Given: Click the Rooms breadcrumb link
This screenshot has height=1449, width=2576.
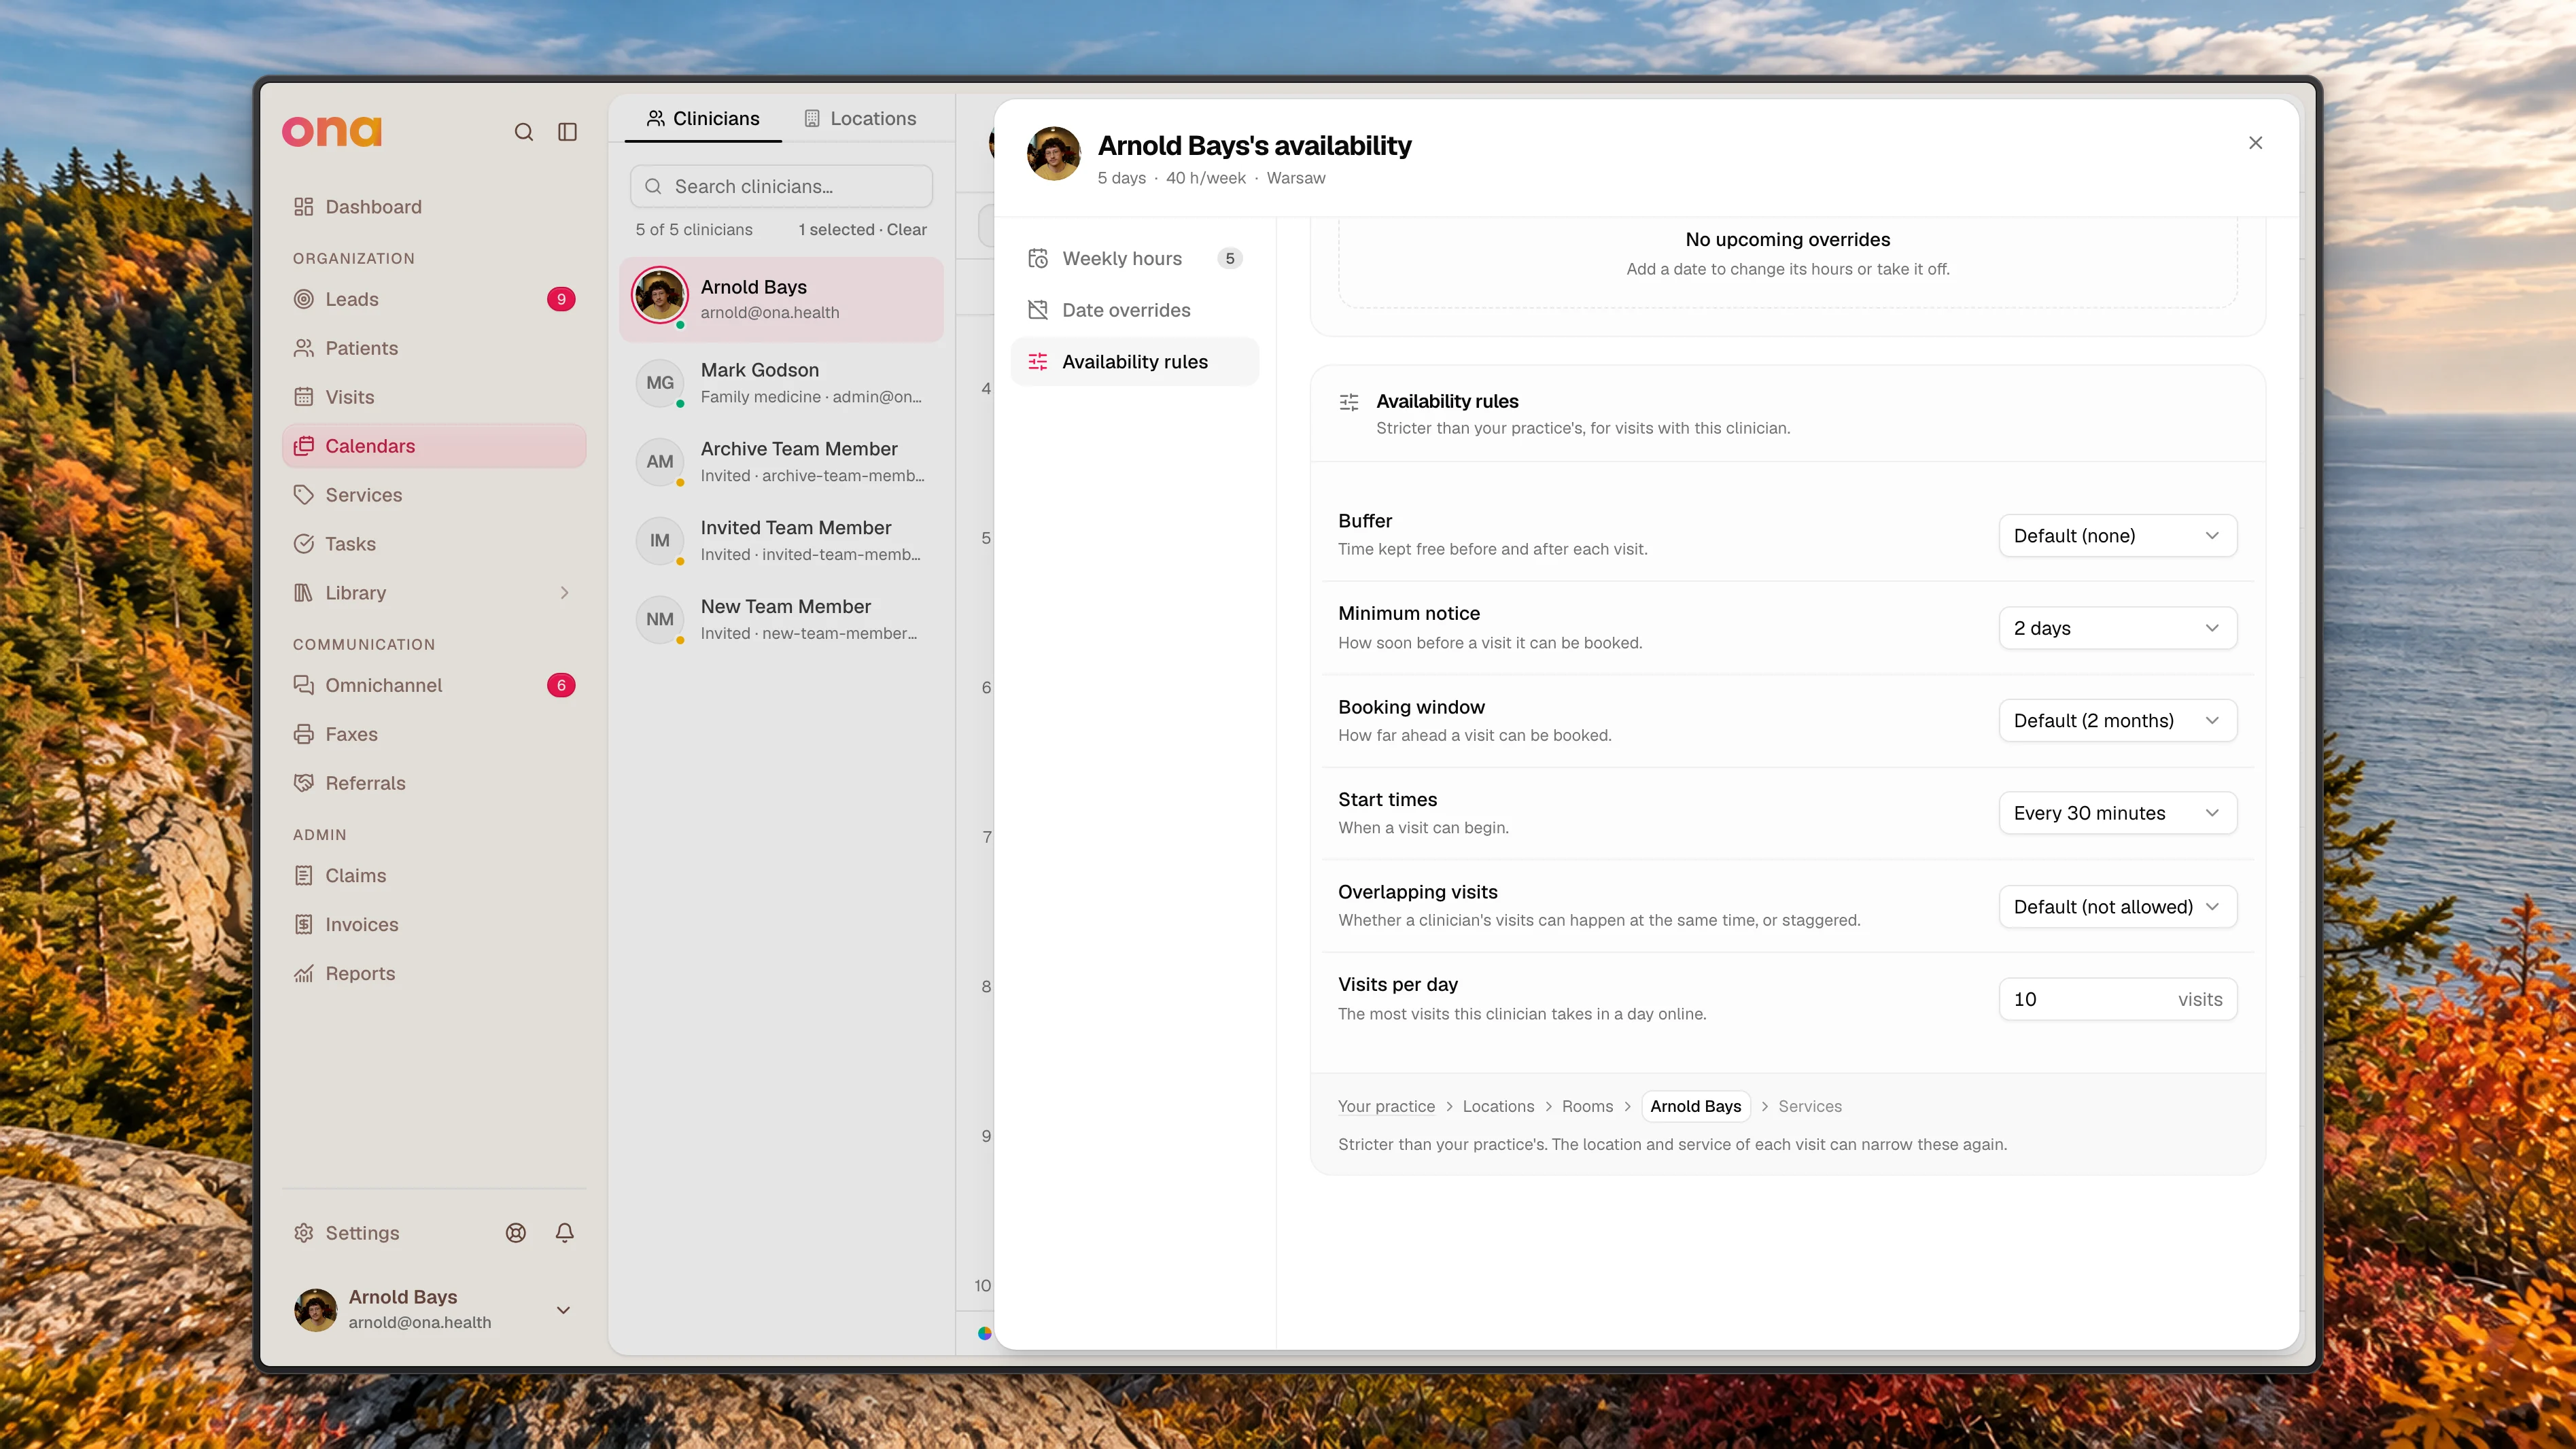Looking at the screenshot, I should coord(1587,1106).
